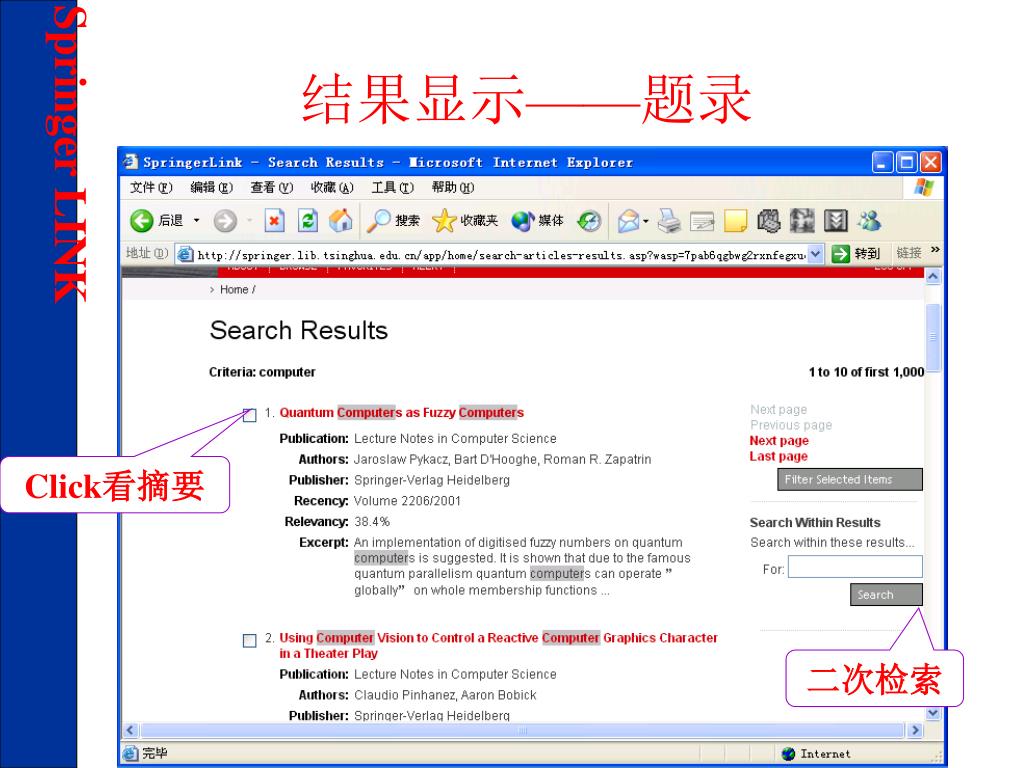Click the Windows flag logo

(923, 187)
